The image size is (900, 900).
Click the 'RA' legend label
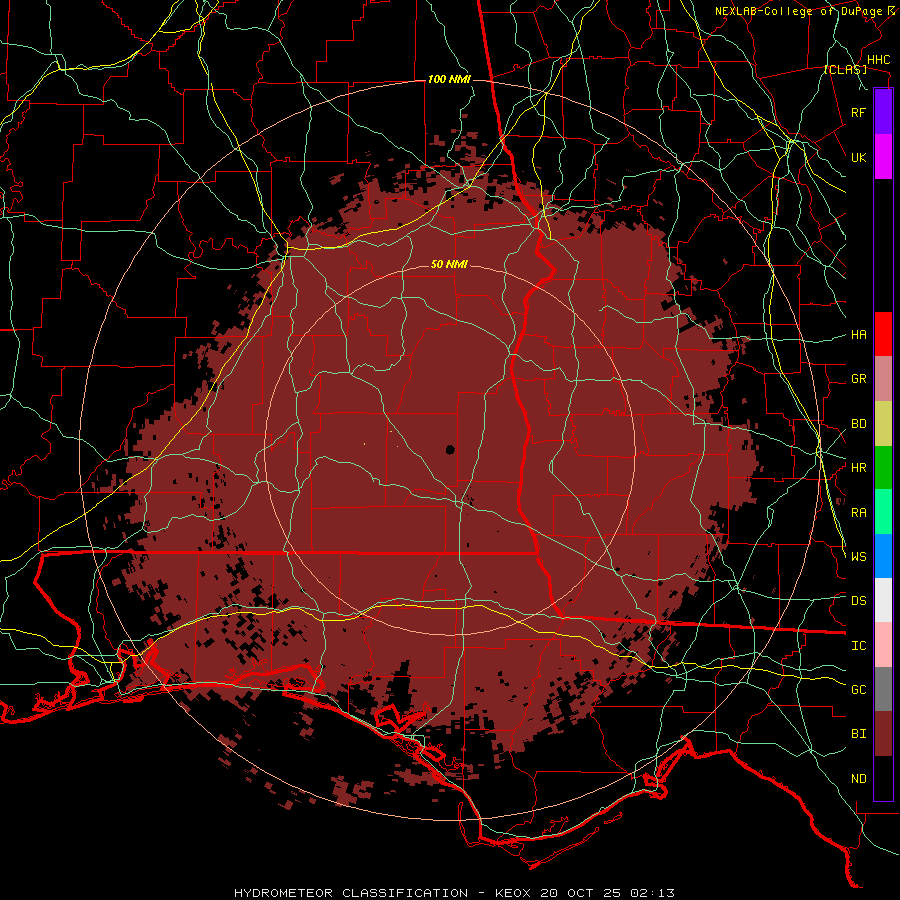(858, 513)
